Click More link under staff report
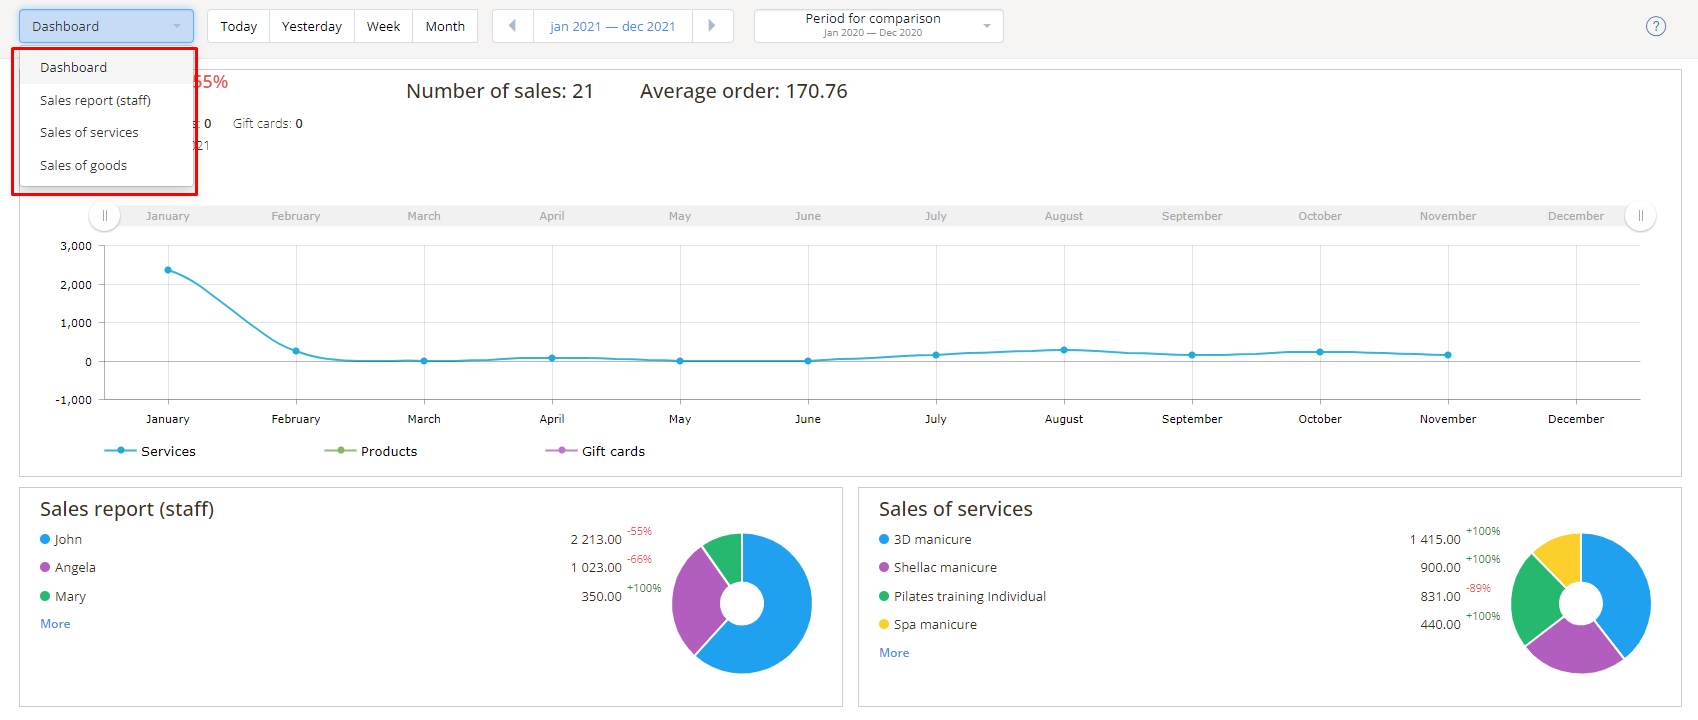 55,624
